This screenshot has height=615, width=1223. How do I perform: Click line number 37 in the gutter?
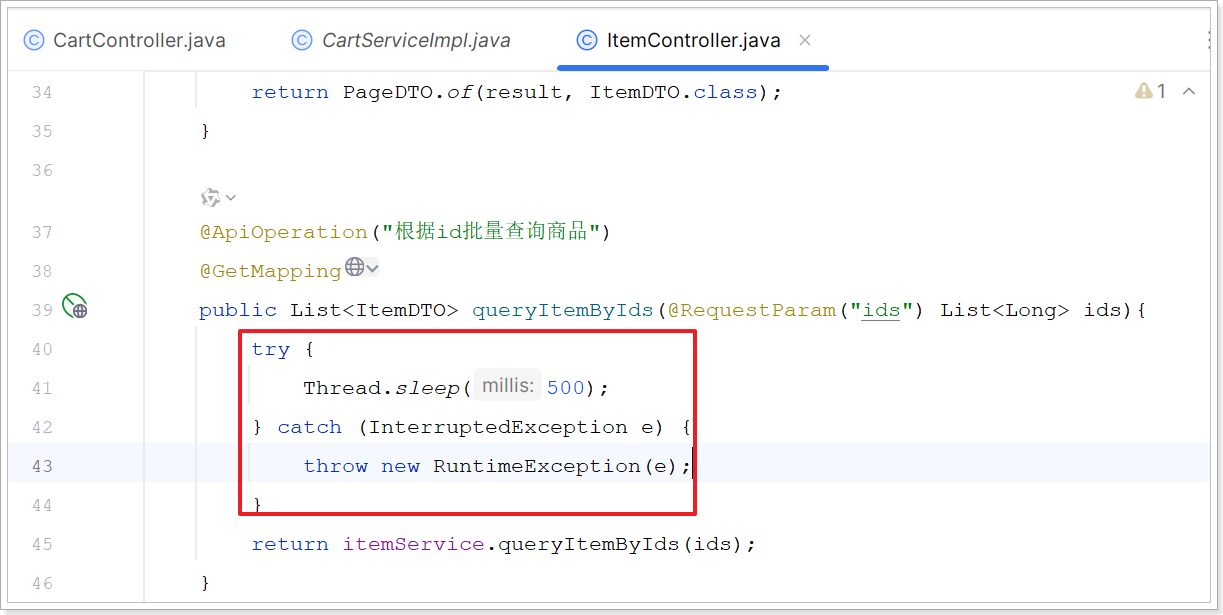click(x=41, y=232)
